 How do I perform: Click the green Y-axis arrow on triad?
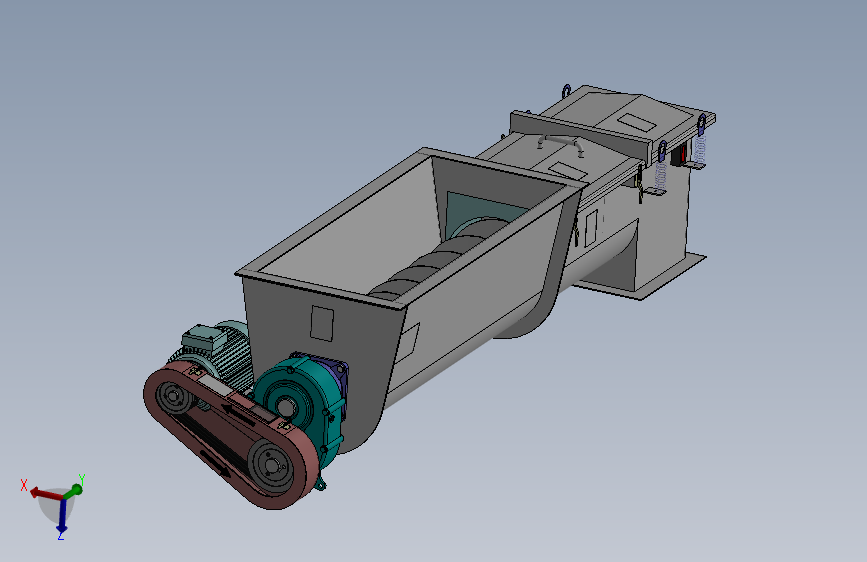tap(74, 490)
